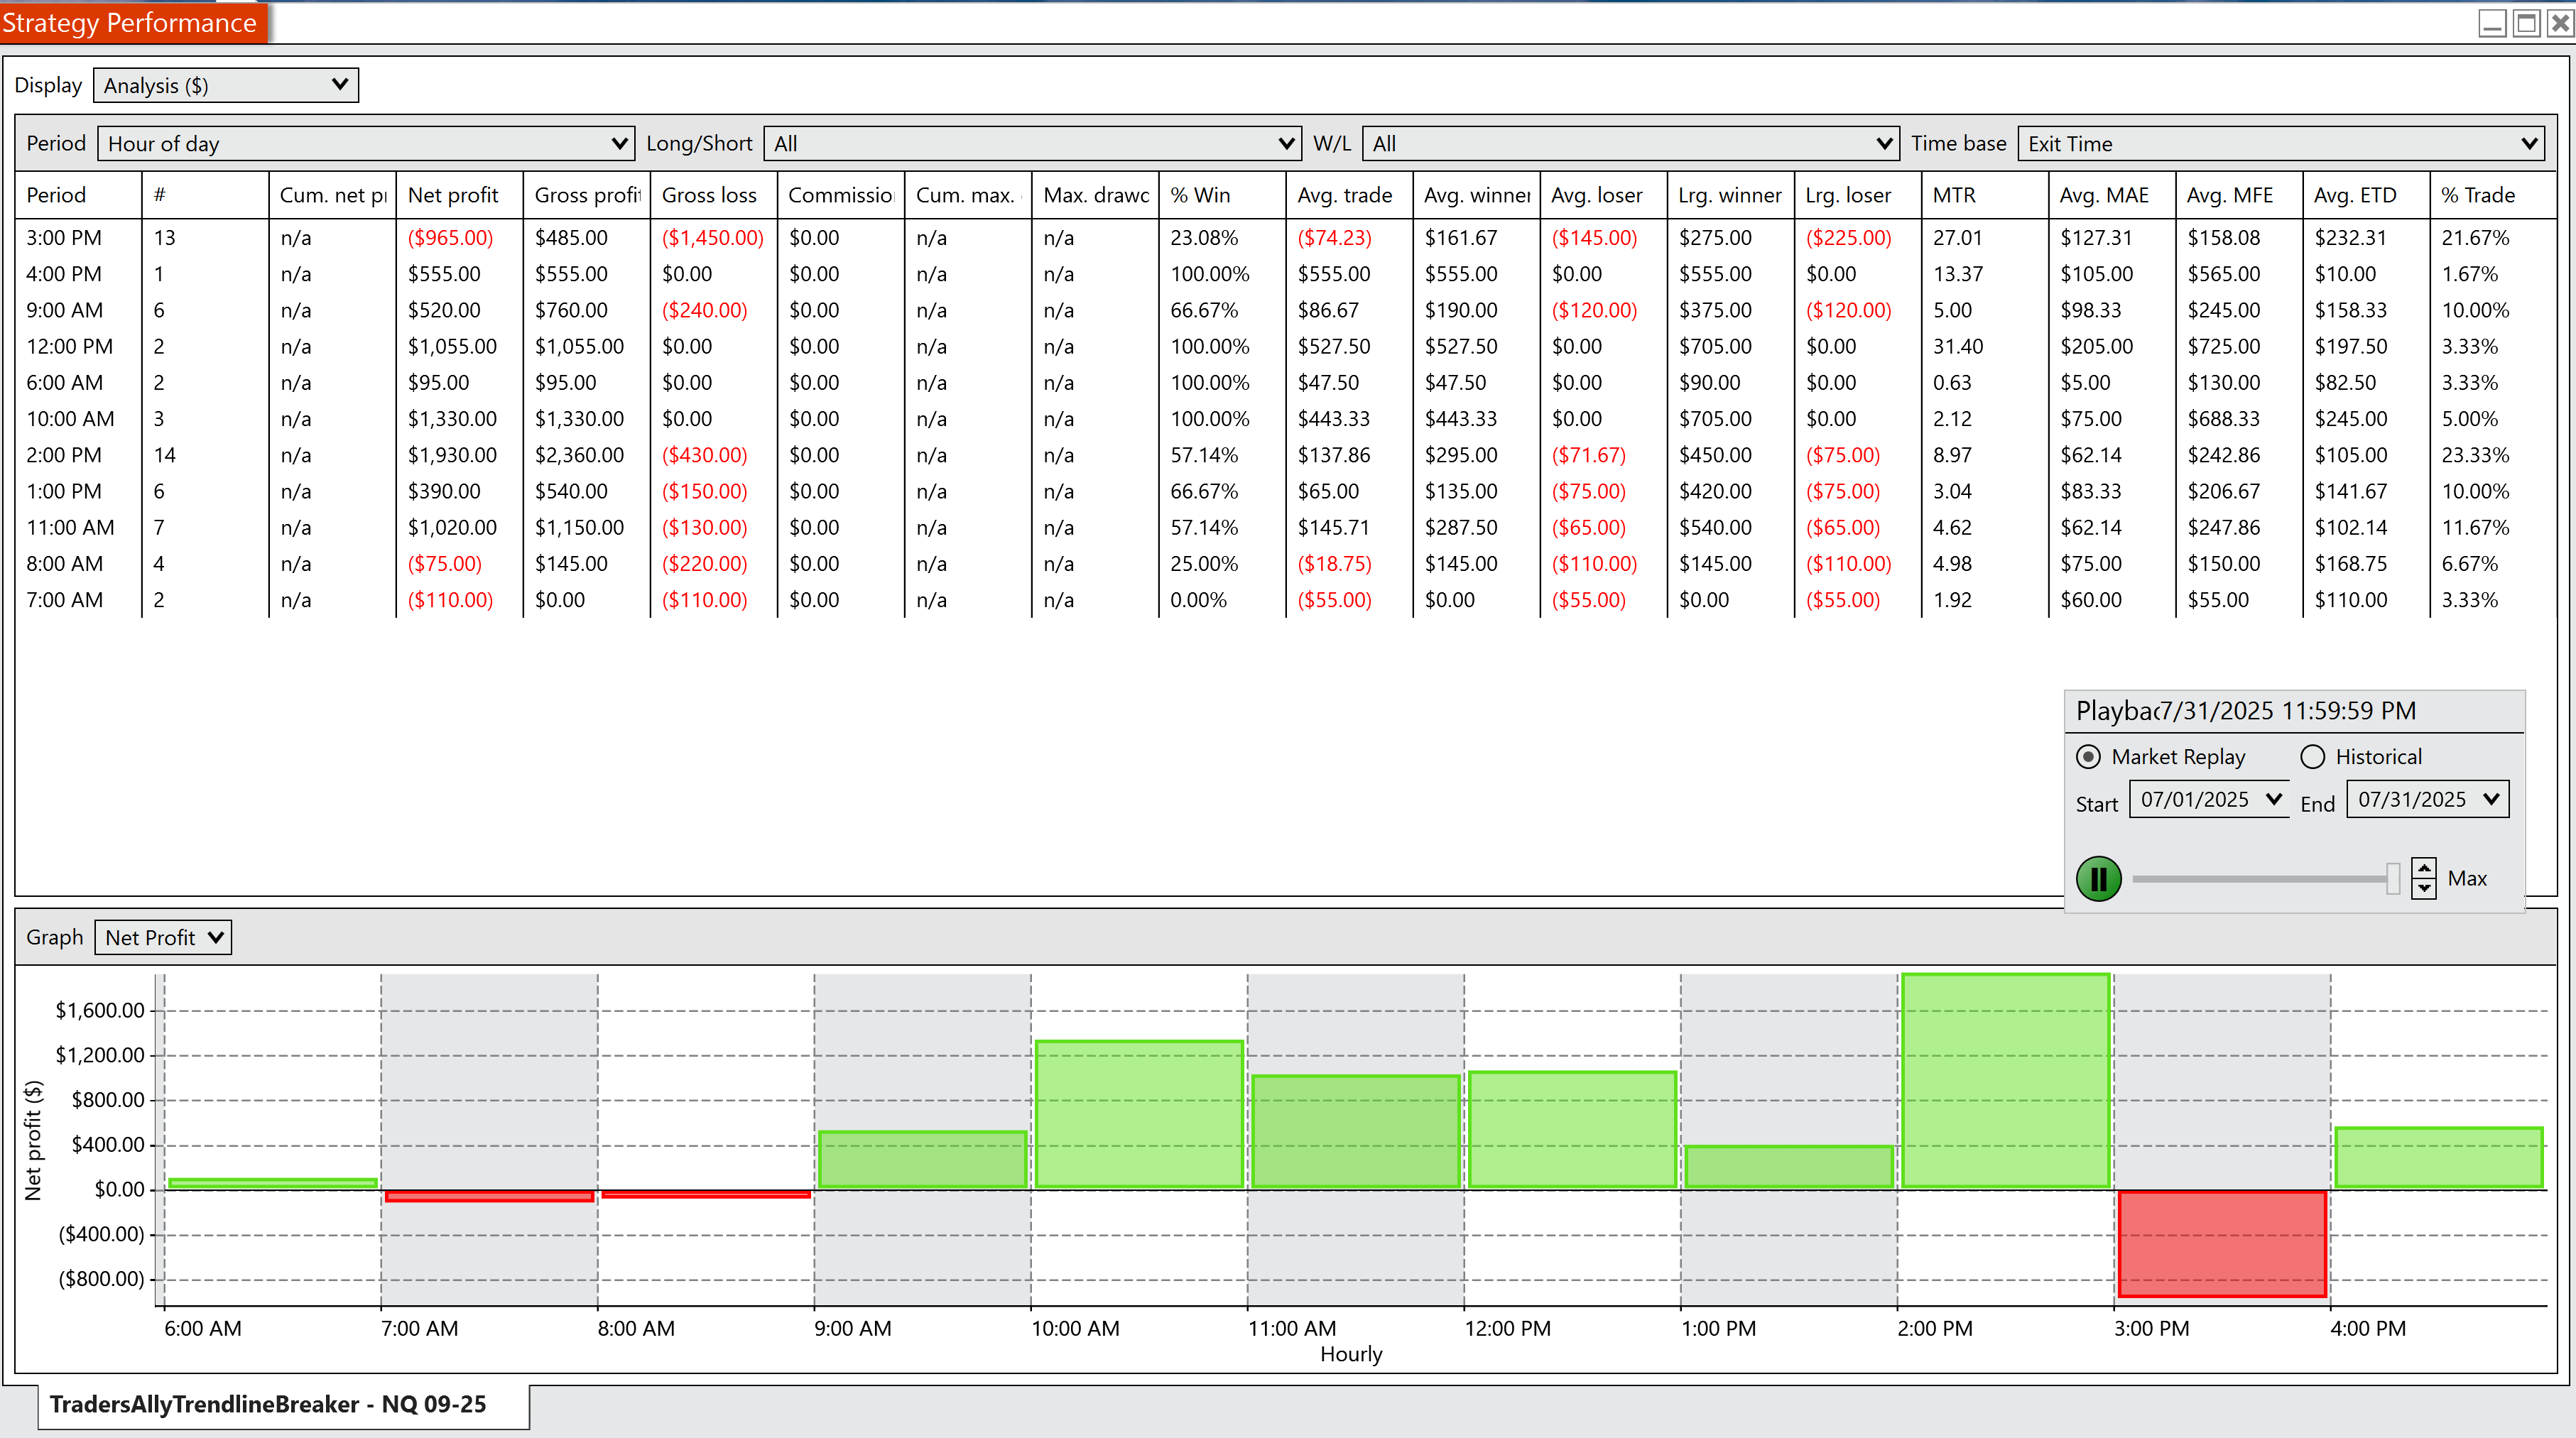Open the Graph Net Profit dropdown
2576x1438 pixels.
click(x=163, y=937)
